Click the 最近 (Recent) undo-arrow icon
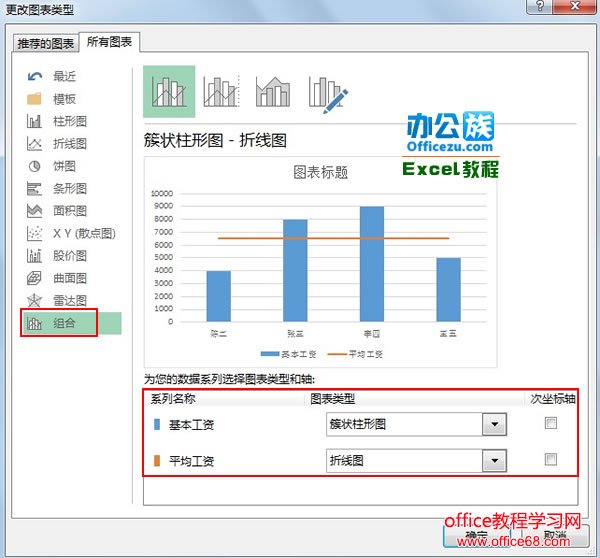The image size is (600, 558). click(34, 77)
